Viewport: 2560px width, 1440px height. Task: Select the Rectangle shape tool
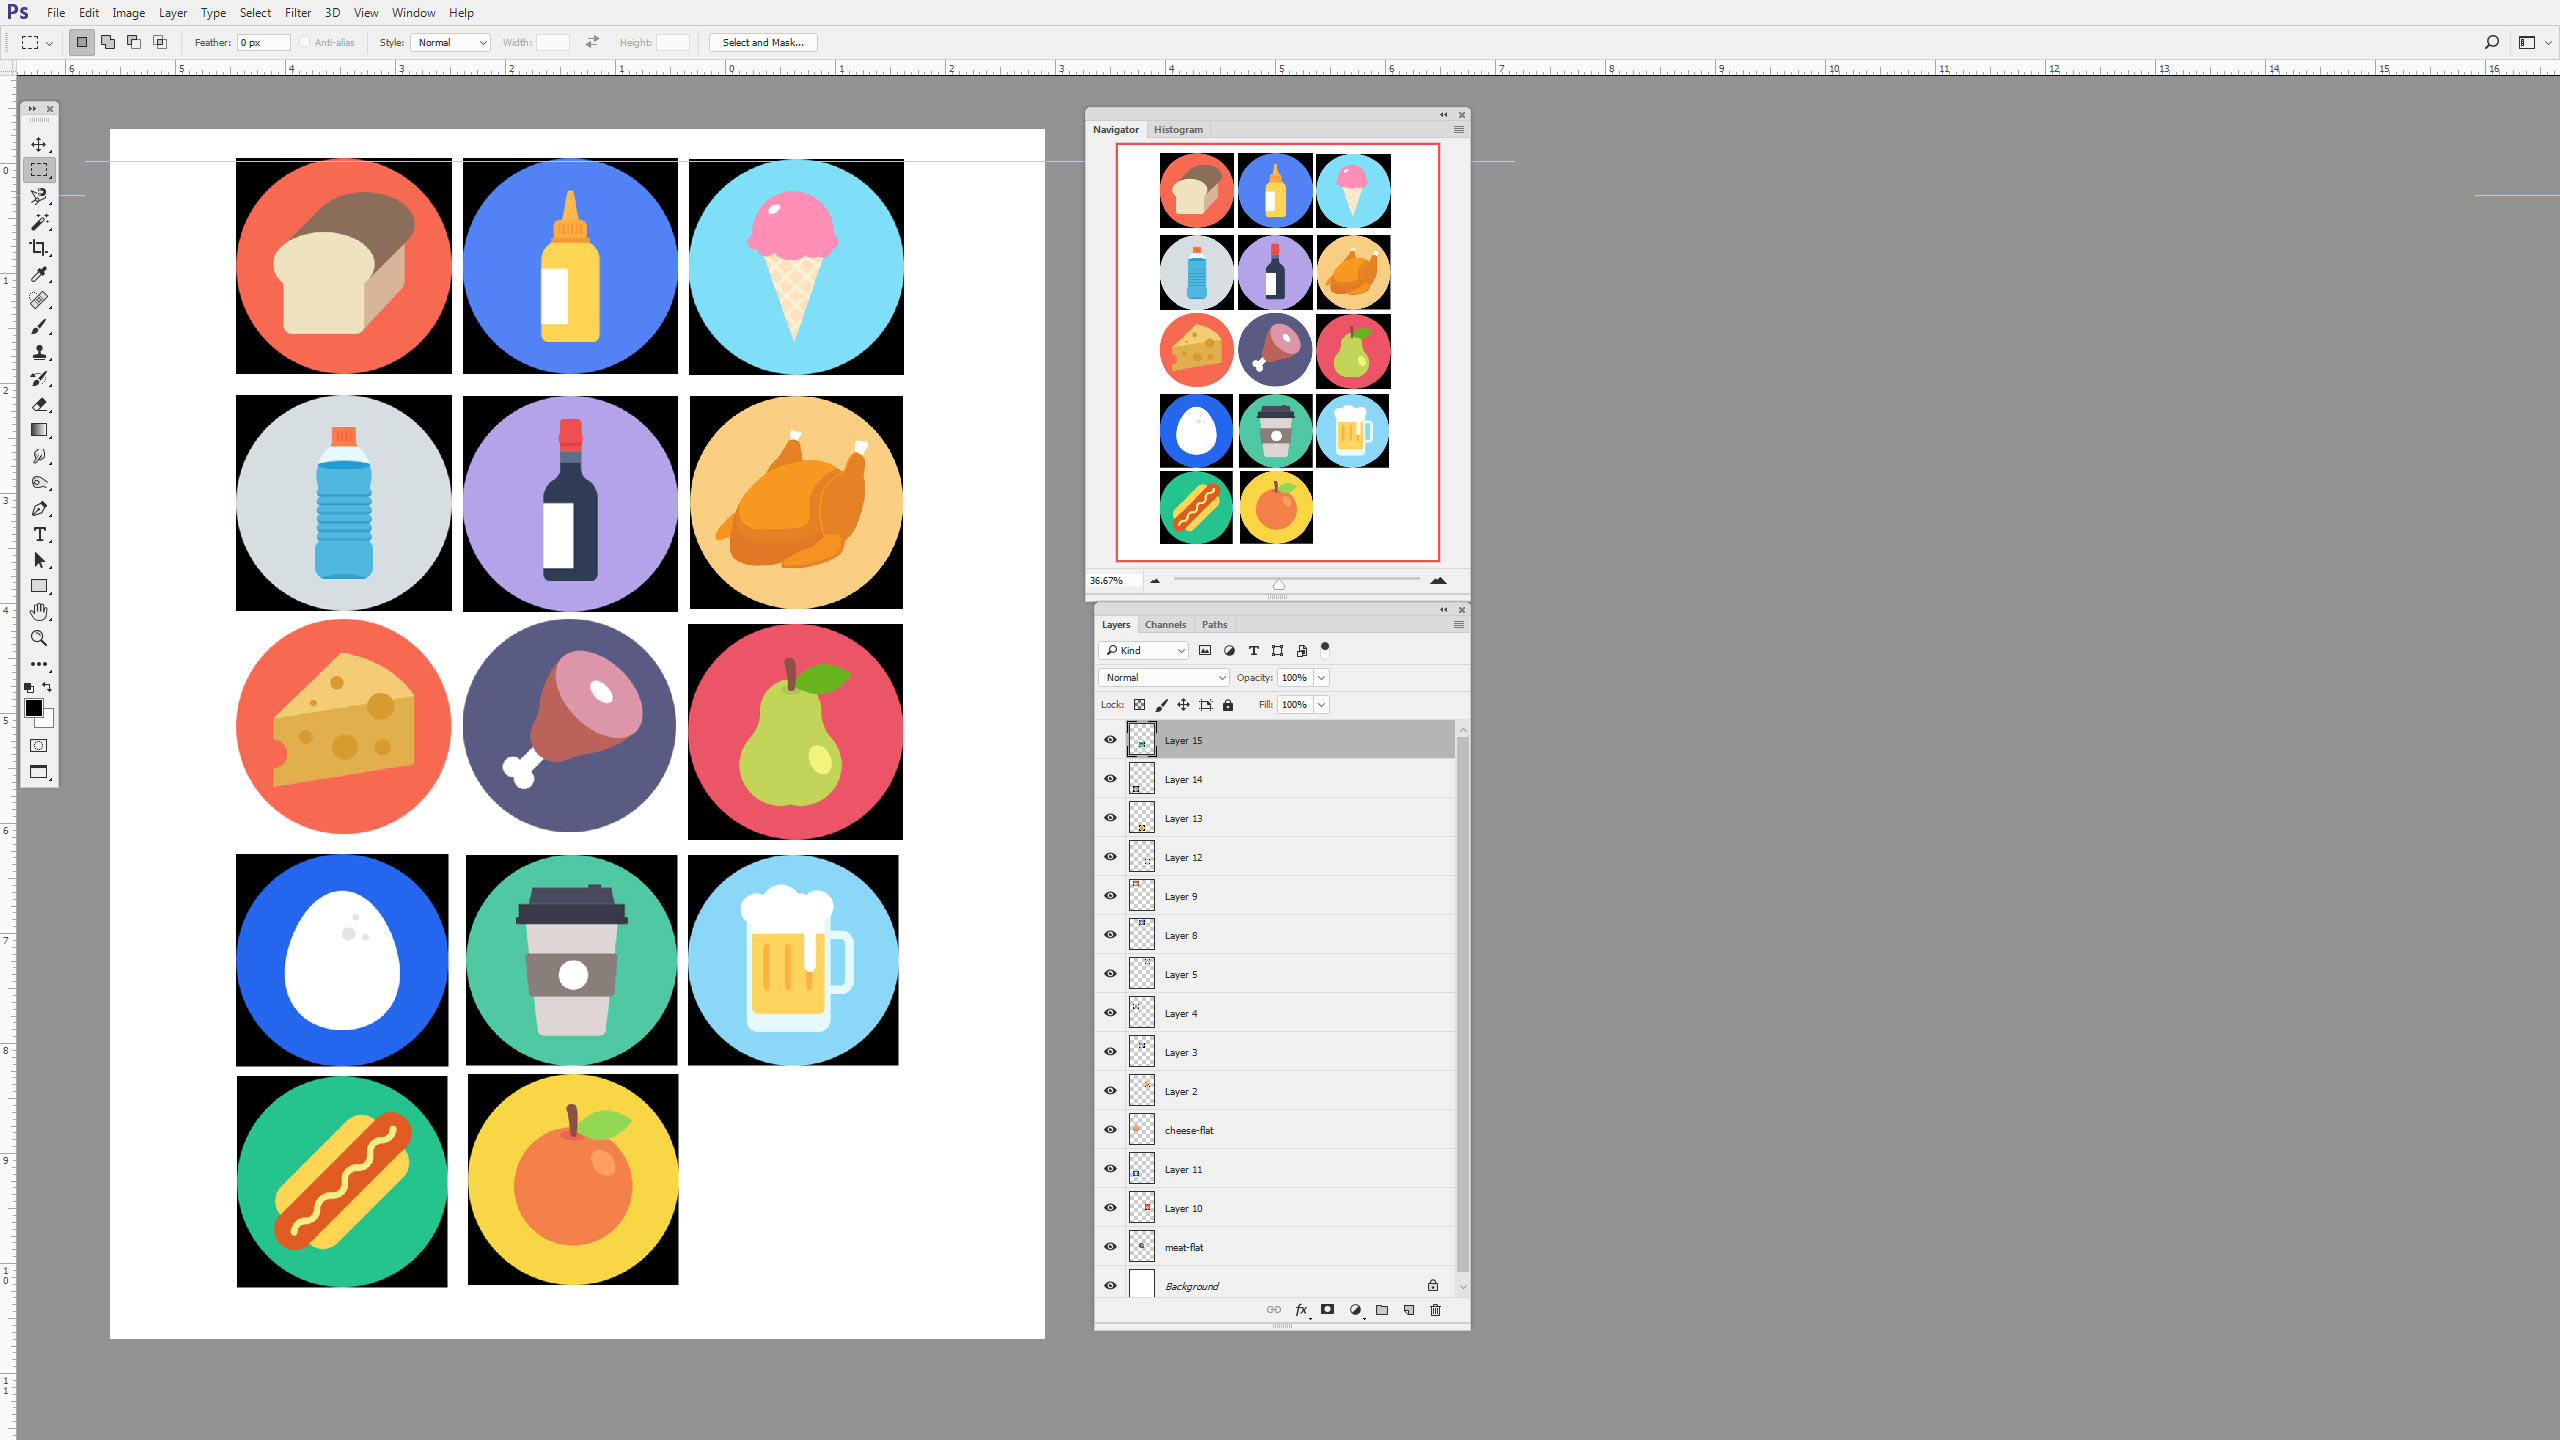[39, 586]
